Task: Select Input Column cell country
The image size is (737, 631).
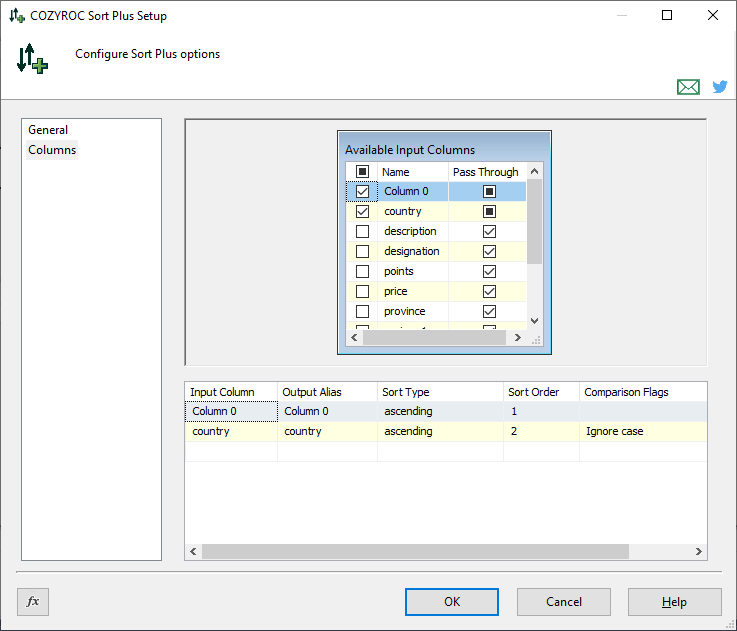Action: (x=231, y=432)
